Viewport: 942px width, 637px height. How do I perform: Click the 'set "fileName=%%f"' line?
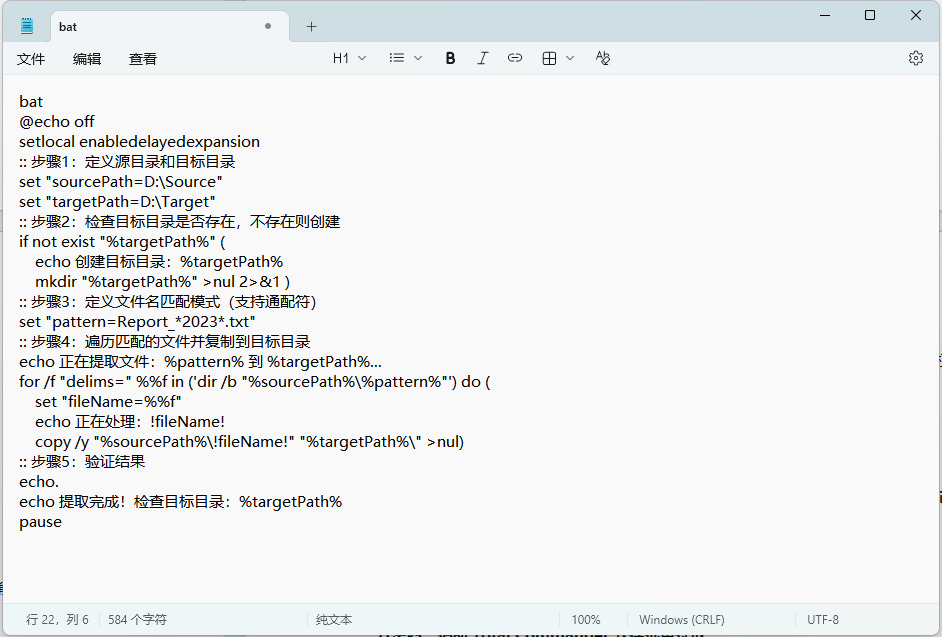[108, 401]
